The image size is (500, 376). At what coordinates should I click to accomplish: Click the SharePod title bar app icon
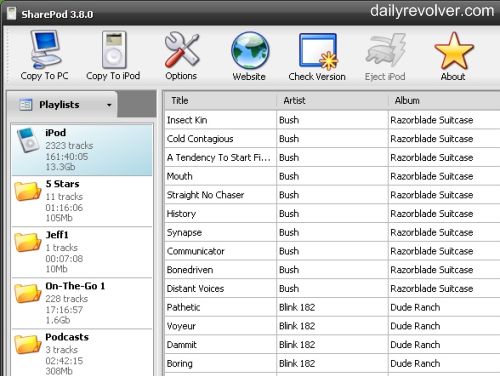pyautogui.click(x=11, y=13)
